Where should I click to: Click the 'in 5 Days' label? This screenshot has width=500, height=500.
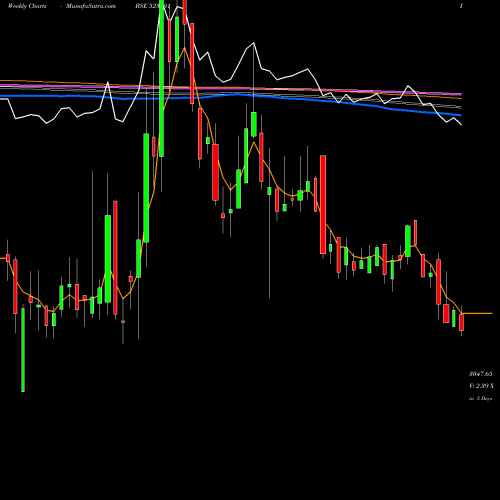tap(480, 398)
